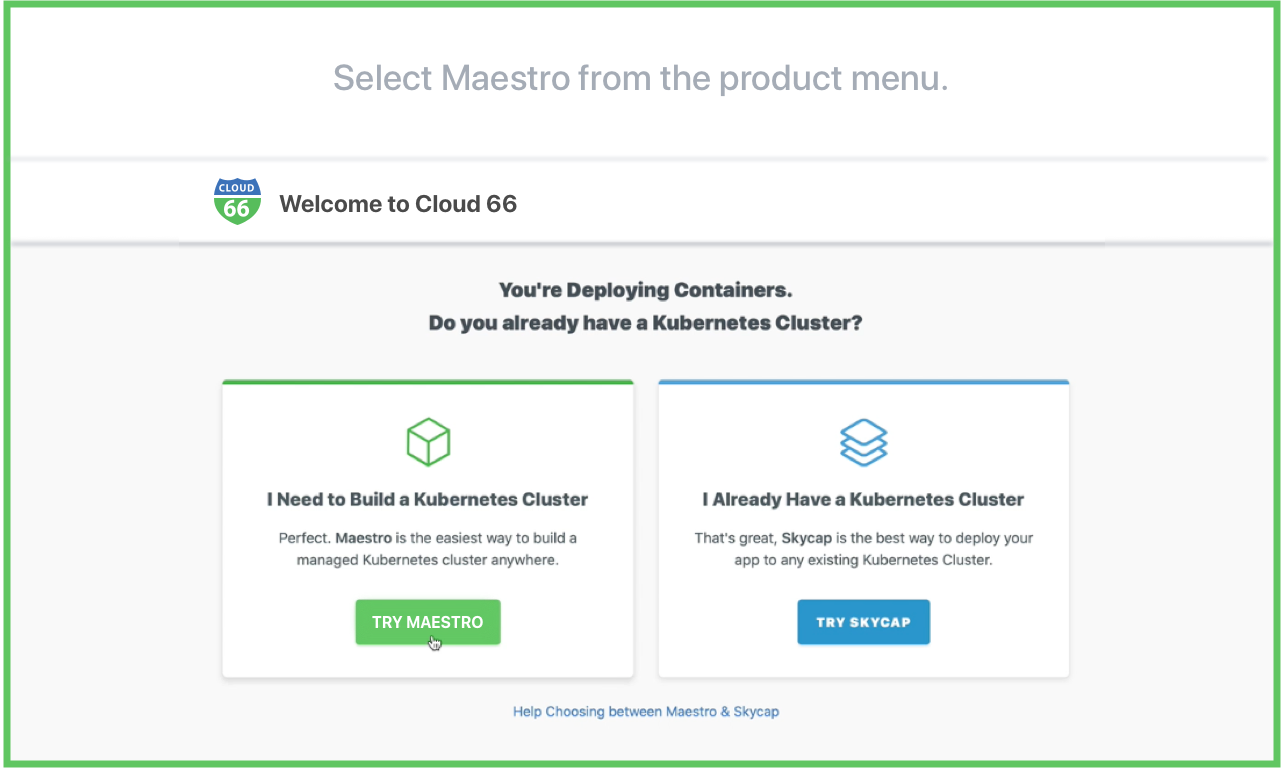Viewport: 1281px width, 768px height.
Task: Click 'I Already Have a Kubernetes Cluster' heading
Action: (x=863, y=498)
